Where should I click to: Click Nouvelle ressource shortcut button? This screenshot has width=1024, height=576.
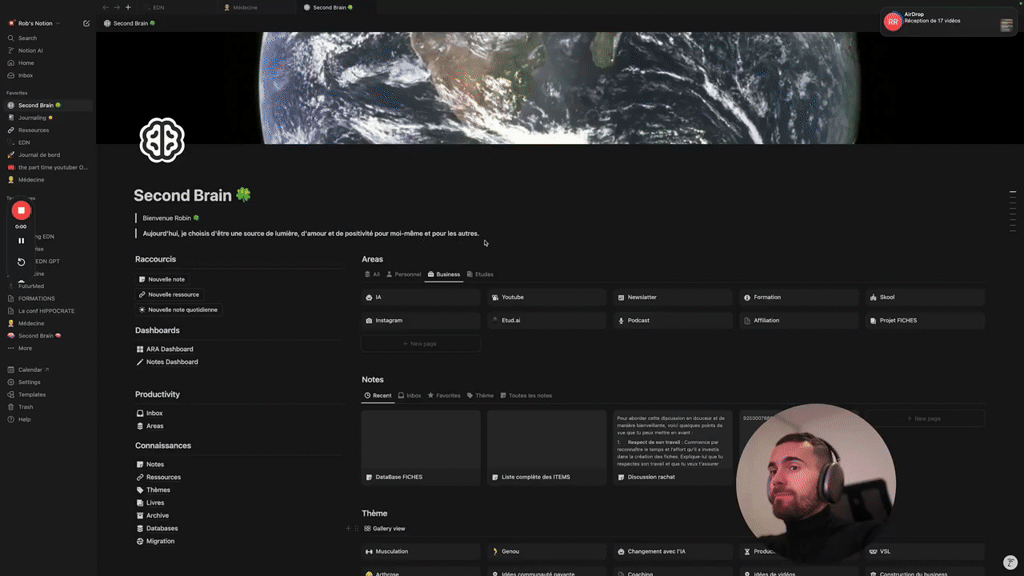tap(169, 295)
